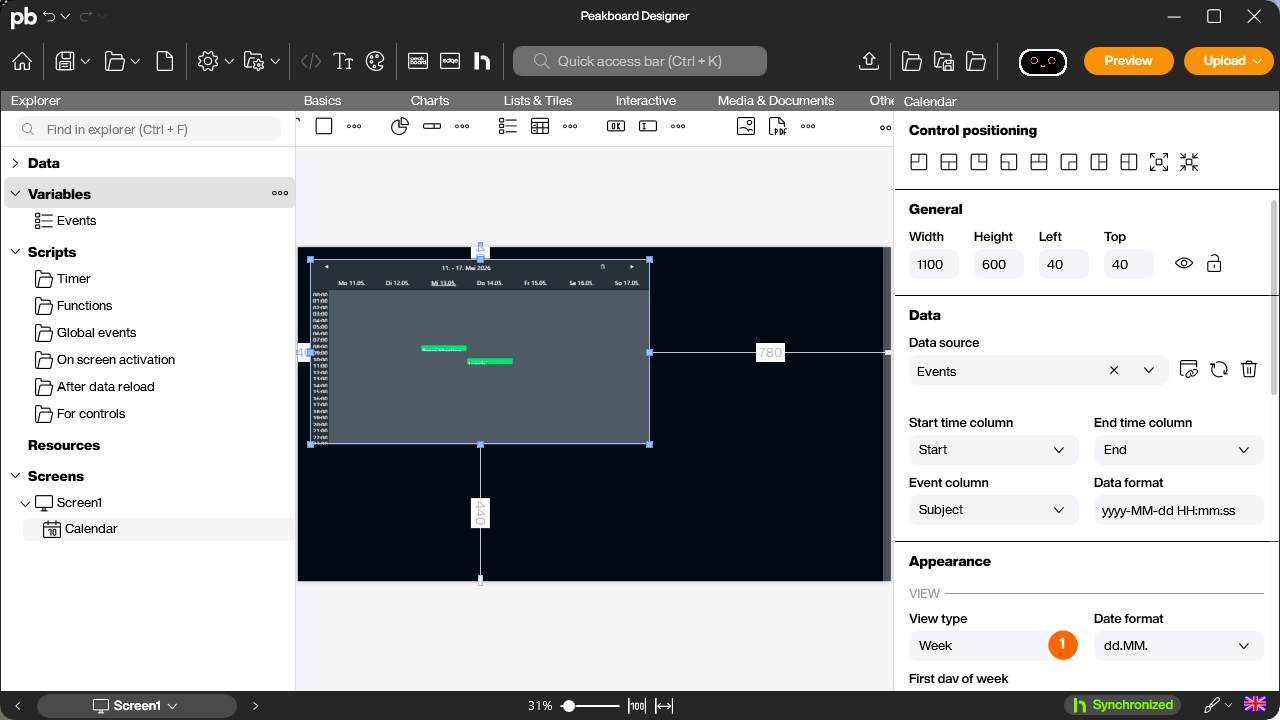1280x720 pixels.
Task: Click the Synchronized status button
Action: click(1122, 705)
